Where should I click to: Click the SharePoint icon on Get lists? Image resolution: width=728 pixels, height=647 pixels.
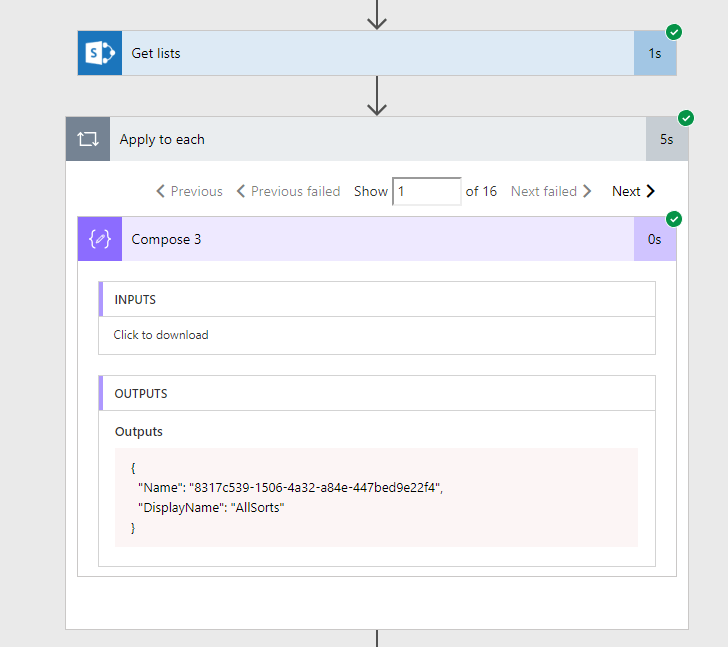[x=100, y=53]
